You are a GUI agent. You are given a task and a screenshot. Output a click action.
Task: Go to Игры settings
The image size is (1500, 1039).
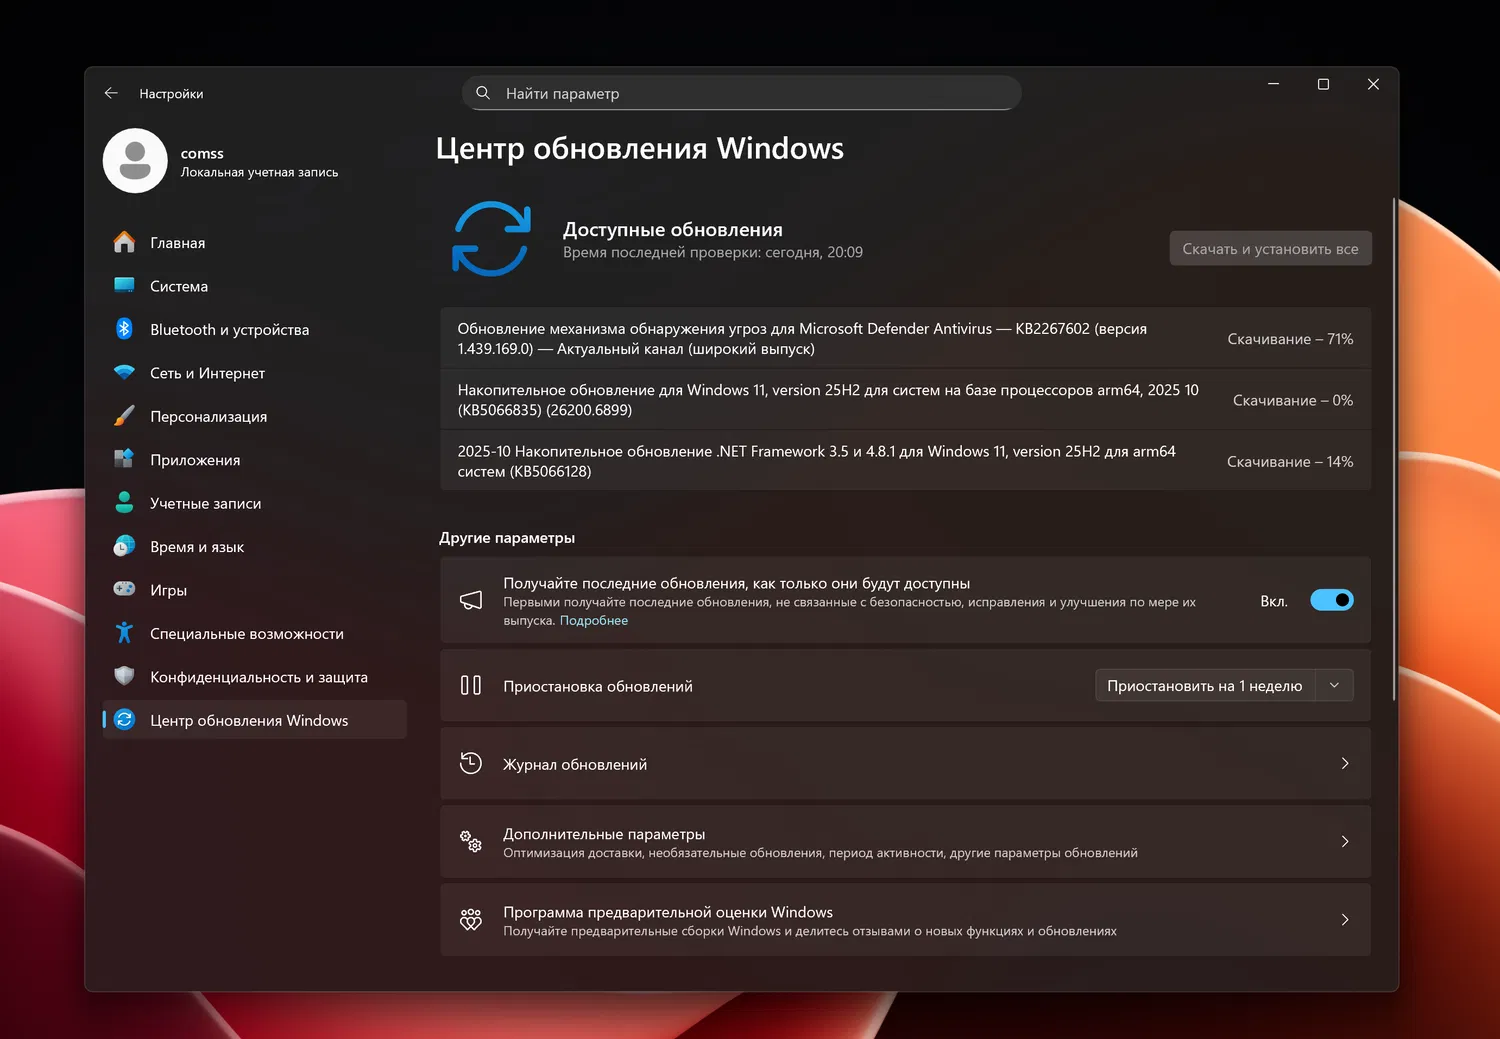pyautogui.click(x=255, y=590)
